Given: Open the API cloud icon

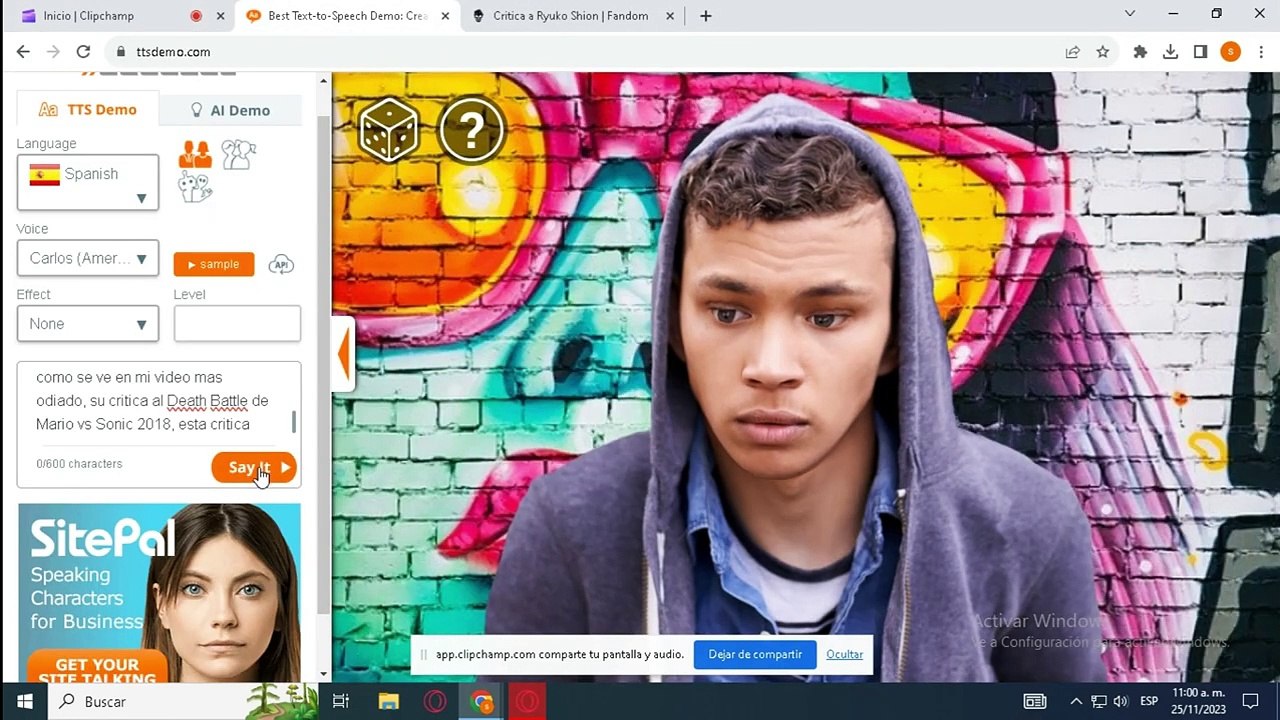Looking at the screenshot, I should point(281,264).
